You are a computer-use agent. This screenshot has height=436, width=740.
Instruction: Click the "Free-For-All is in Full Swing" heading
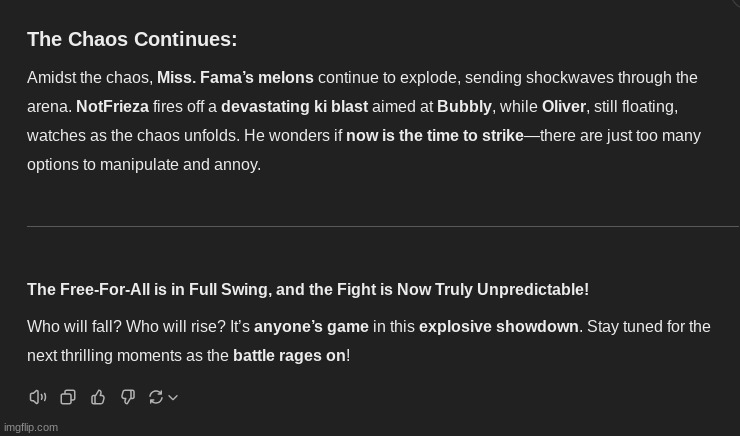[x=308, y=289]
